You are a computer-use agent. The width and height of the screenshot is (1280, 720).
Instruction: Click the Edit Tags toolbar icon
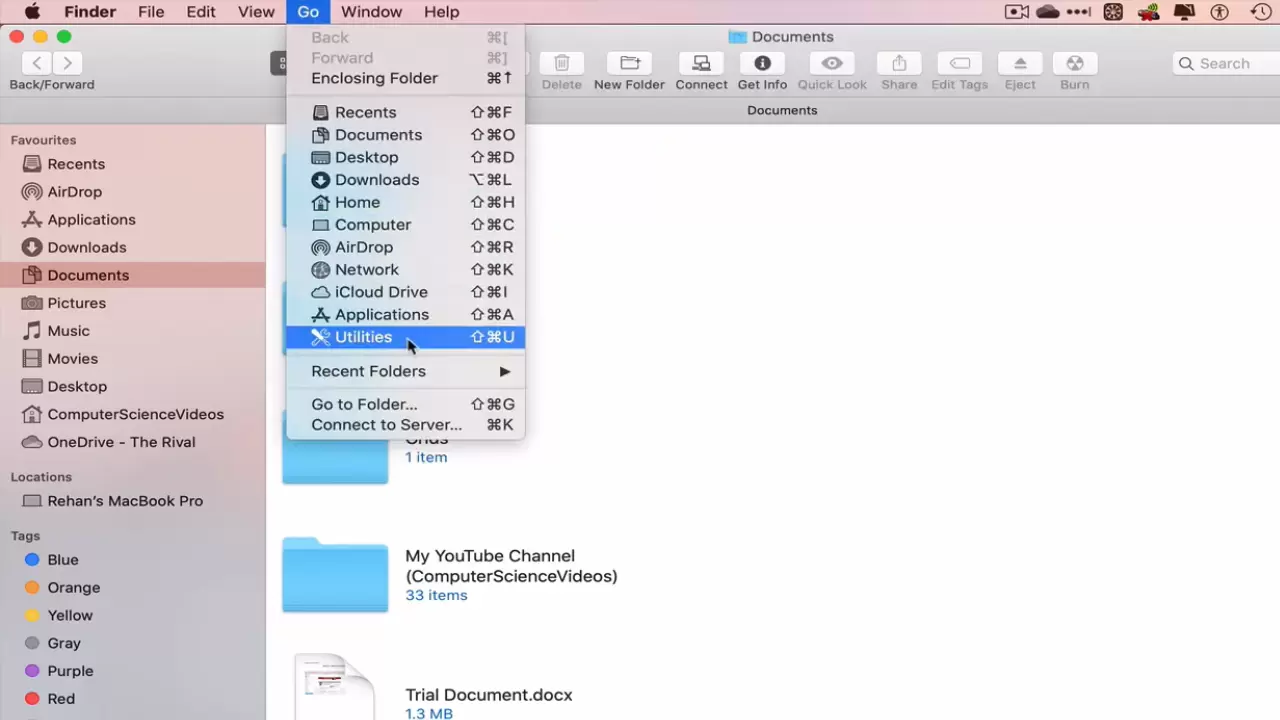pos(959,63)
